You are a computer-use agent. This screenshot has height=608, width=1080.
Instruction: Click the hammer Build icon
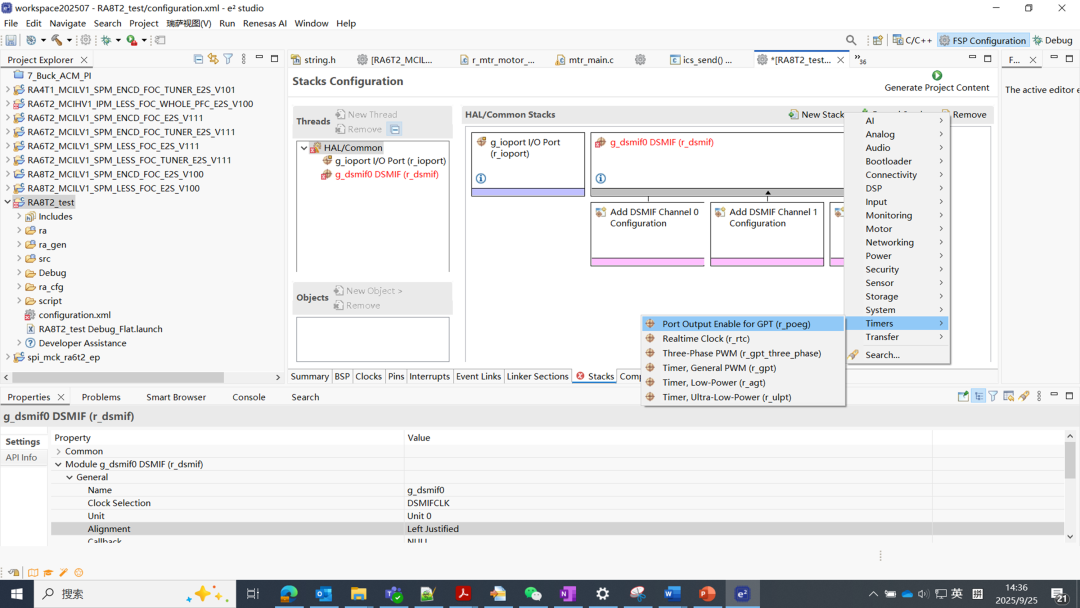point(57,40)
